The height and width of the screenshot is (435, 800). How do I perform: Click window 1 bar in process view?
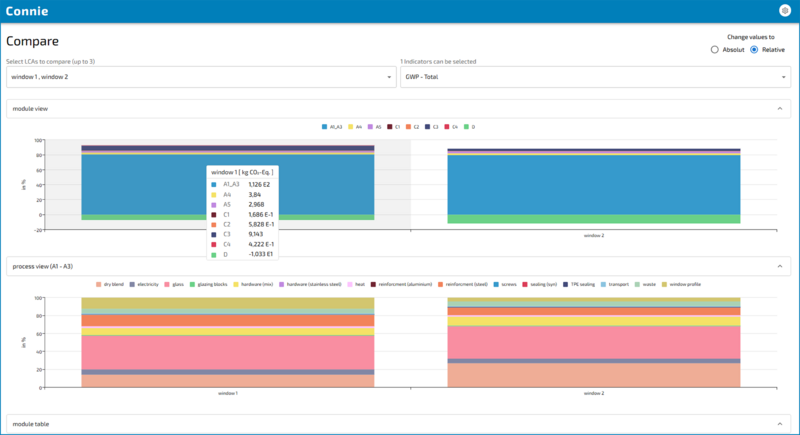point(228,342)
